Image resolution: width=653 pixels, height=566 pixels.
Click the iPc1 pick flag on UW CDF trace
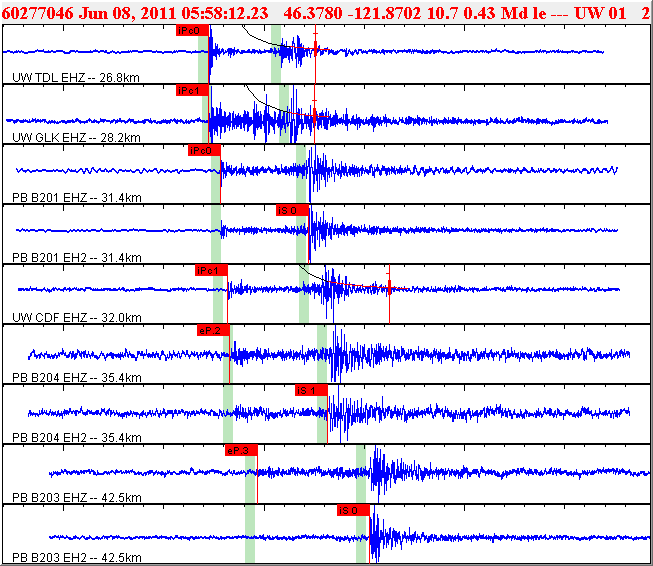[211, 270]
